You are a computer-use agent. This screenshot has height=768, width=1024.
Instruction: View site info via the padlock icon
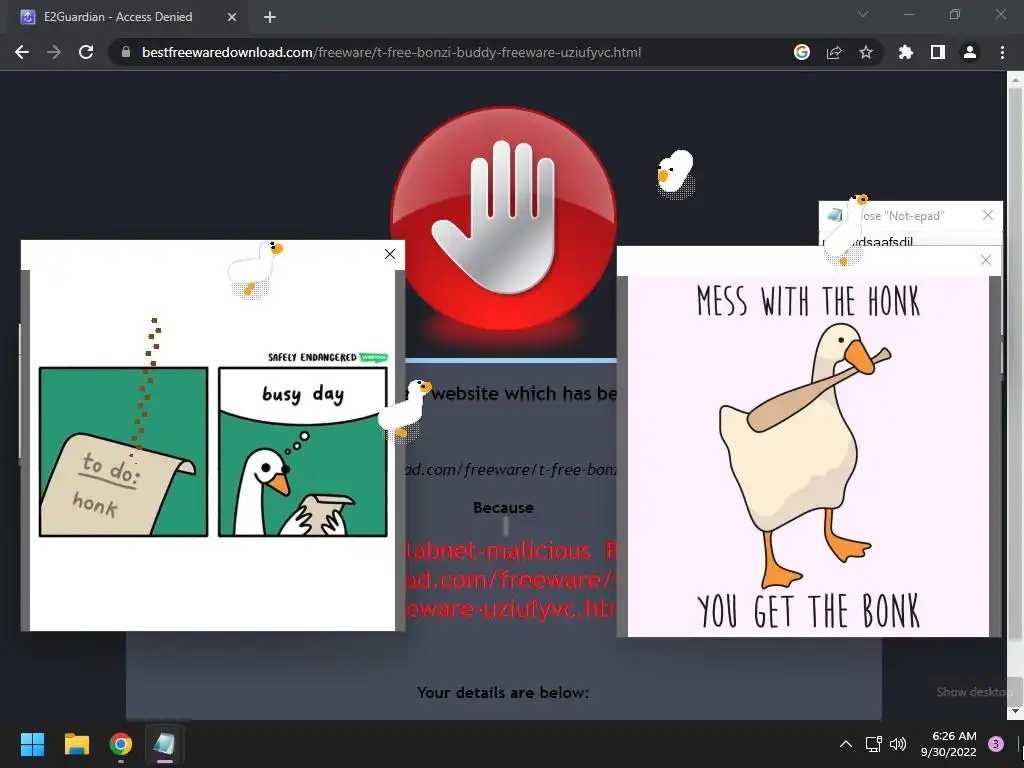point(126,52)
